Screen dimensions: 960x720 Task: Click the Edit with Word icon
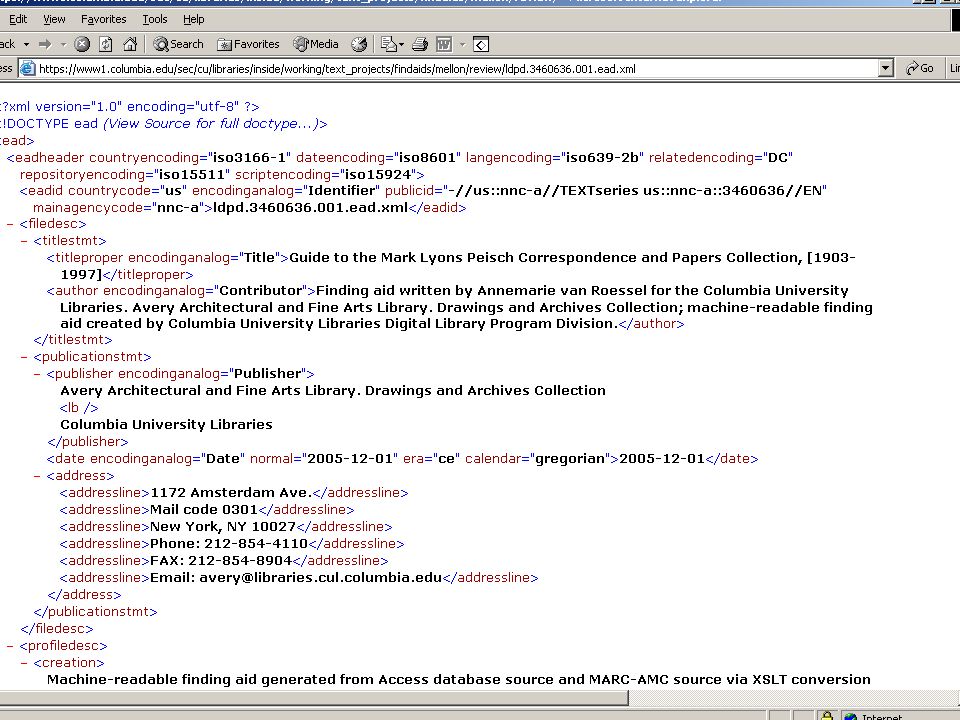pyautogui.click(x=444, y=44)
